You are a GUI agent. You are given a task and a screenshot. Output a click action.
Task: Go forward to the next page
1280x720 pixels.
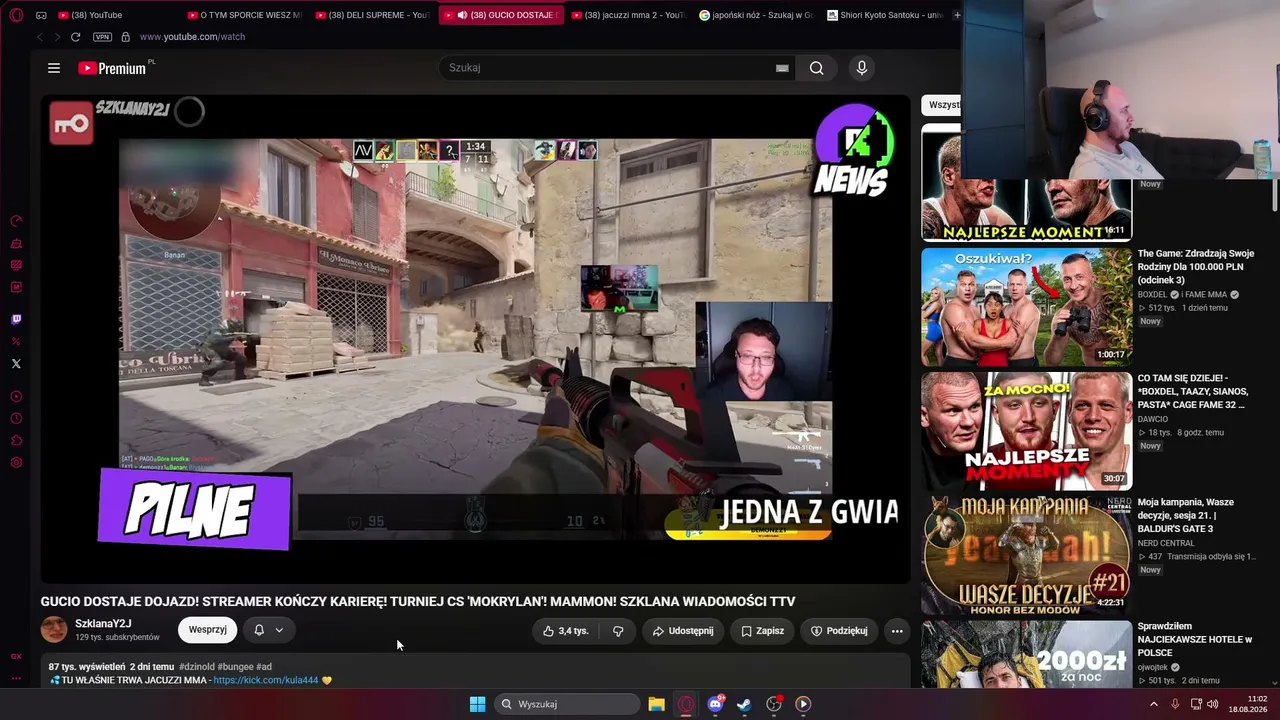[57, 37]
